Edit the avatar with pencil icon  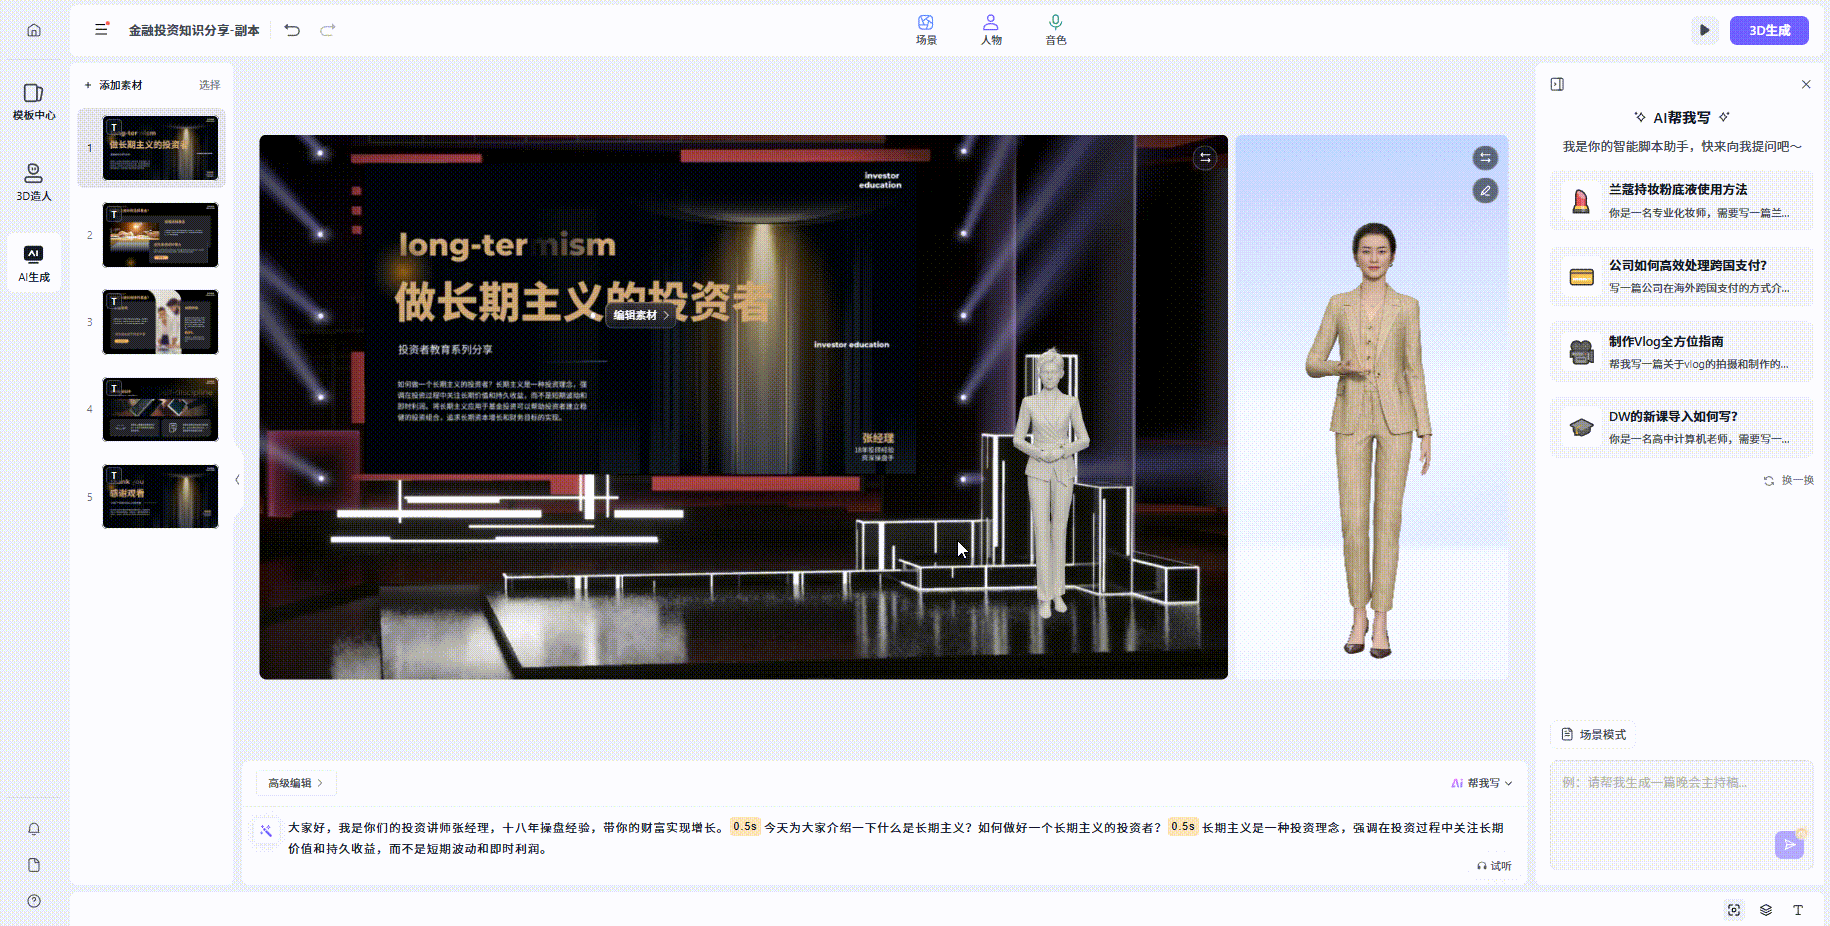click(x=1485, y=190)
